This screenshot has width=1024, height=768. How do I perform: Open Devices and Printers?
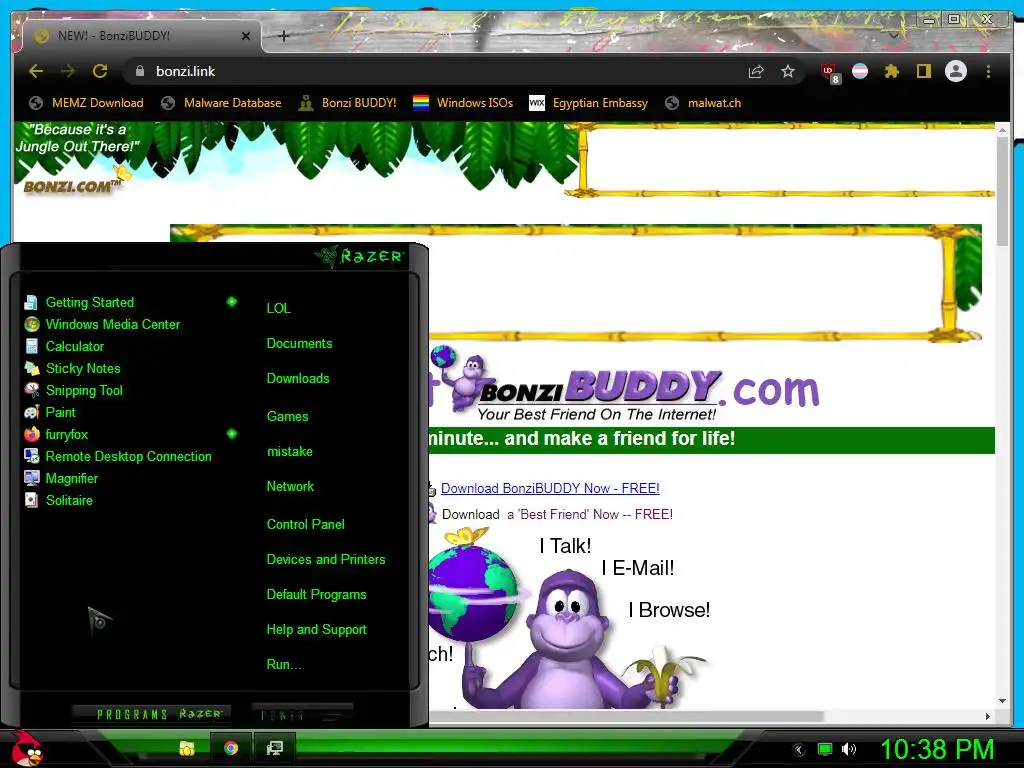pos(326,560)
